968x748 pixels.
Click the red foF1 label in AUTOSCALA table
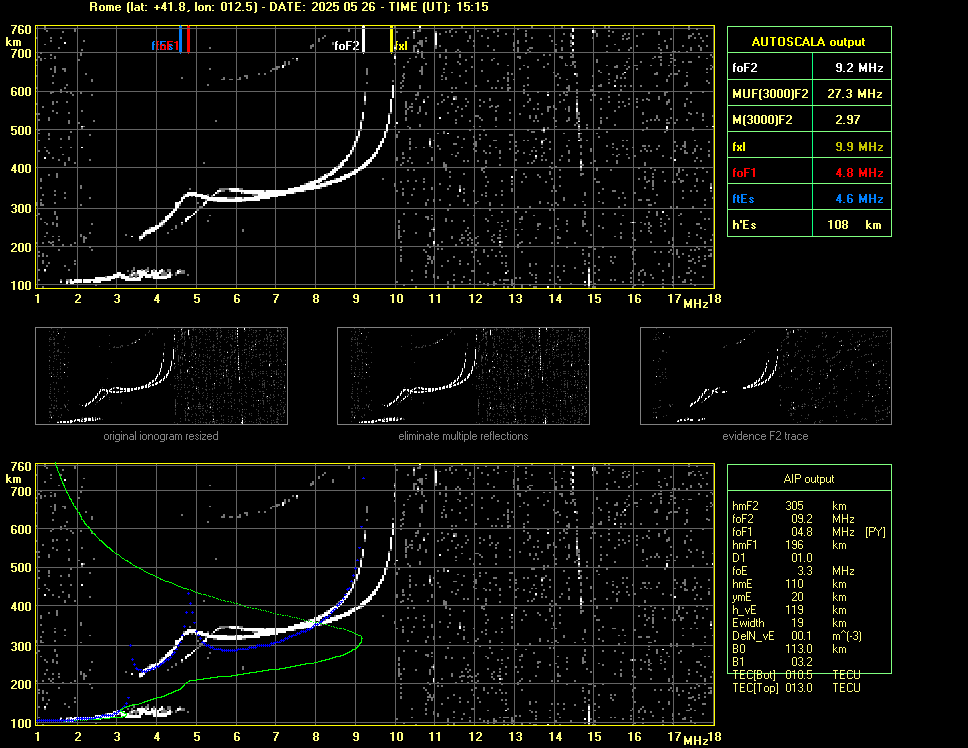[744, 173]
